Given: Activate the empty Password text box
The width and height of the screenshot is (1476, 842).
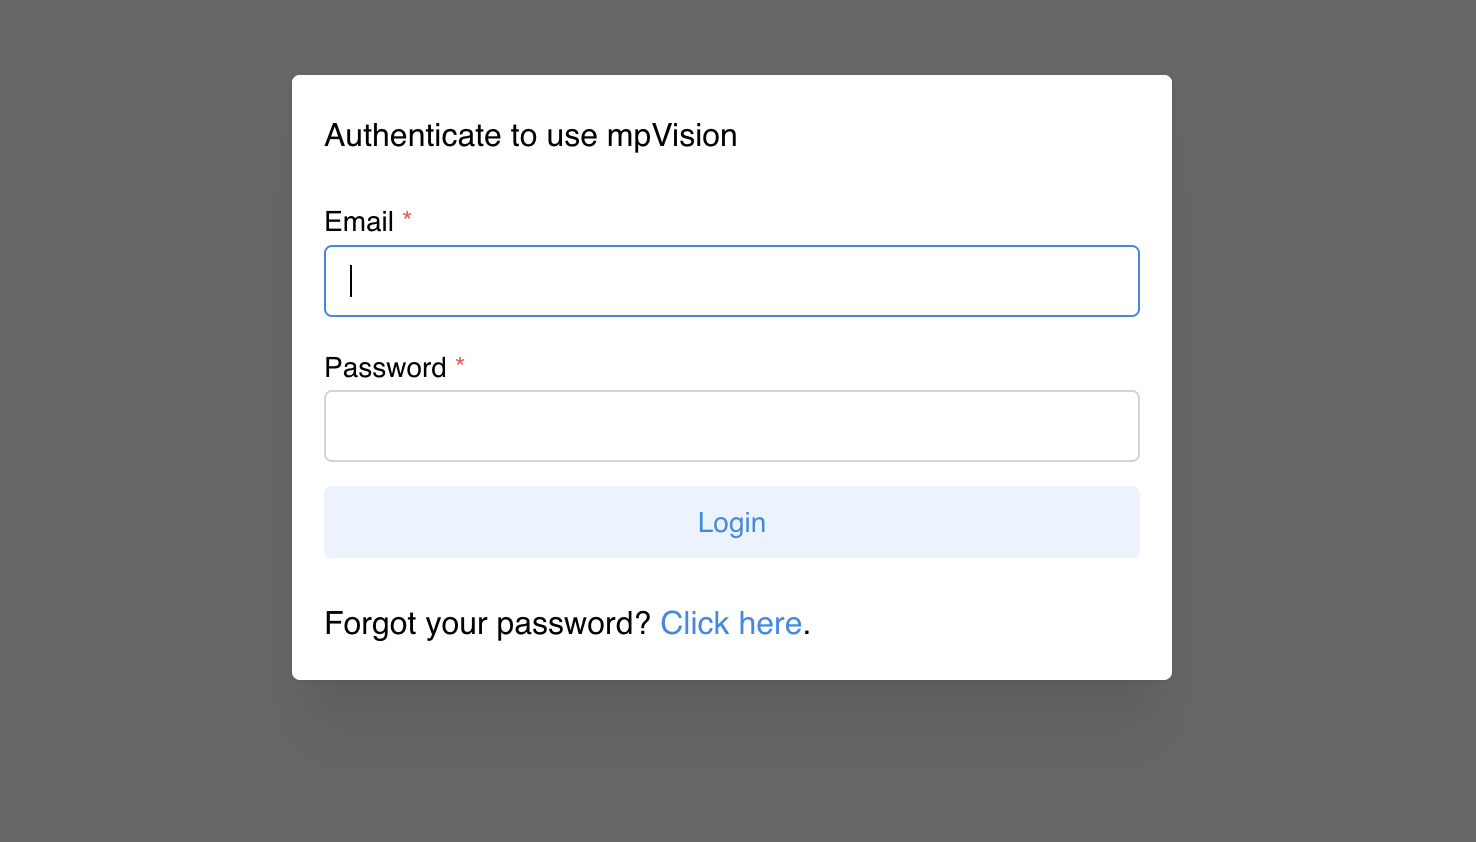Looking at the screenshot, I should pos(732,426).
